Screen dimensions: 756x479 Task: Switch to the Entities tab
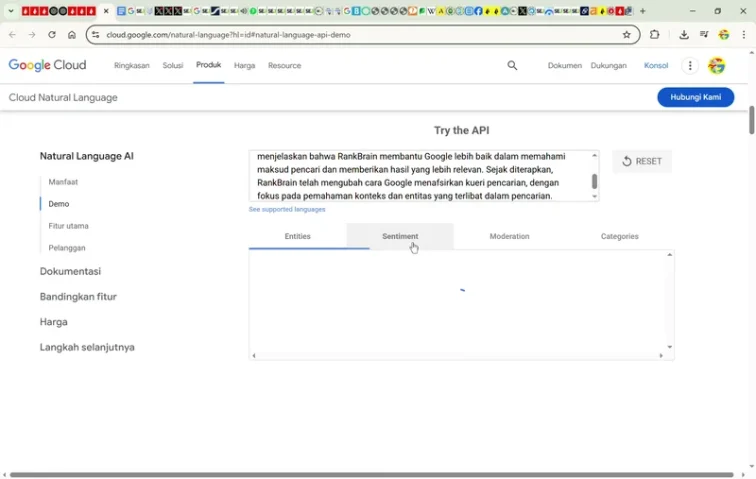tap(297, 236)
